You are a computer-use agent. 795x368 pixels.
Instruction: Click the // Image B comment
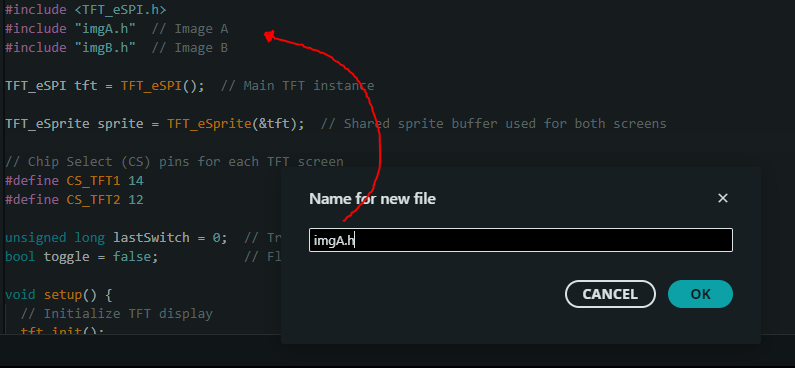(x=190, y=48)
